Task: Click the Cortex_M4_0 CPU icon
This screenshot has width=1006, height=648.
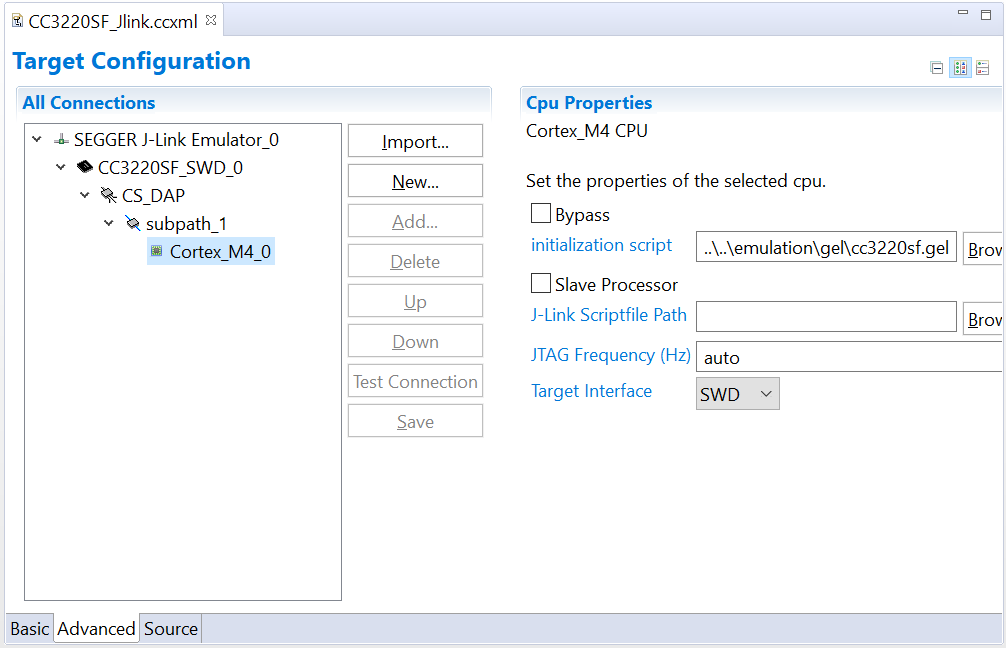Action: (x=157, y=251)
